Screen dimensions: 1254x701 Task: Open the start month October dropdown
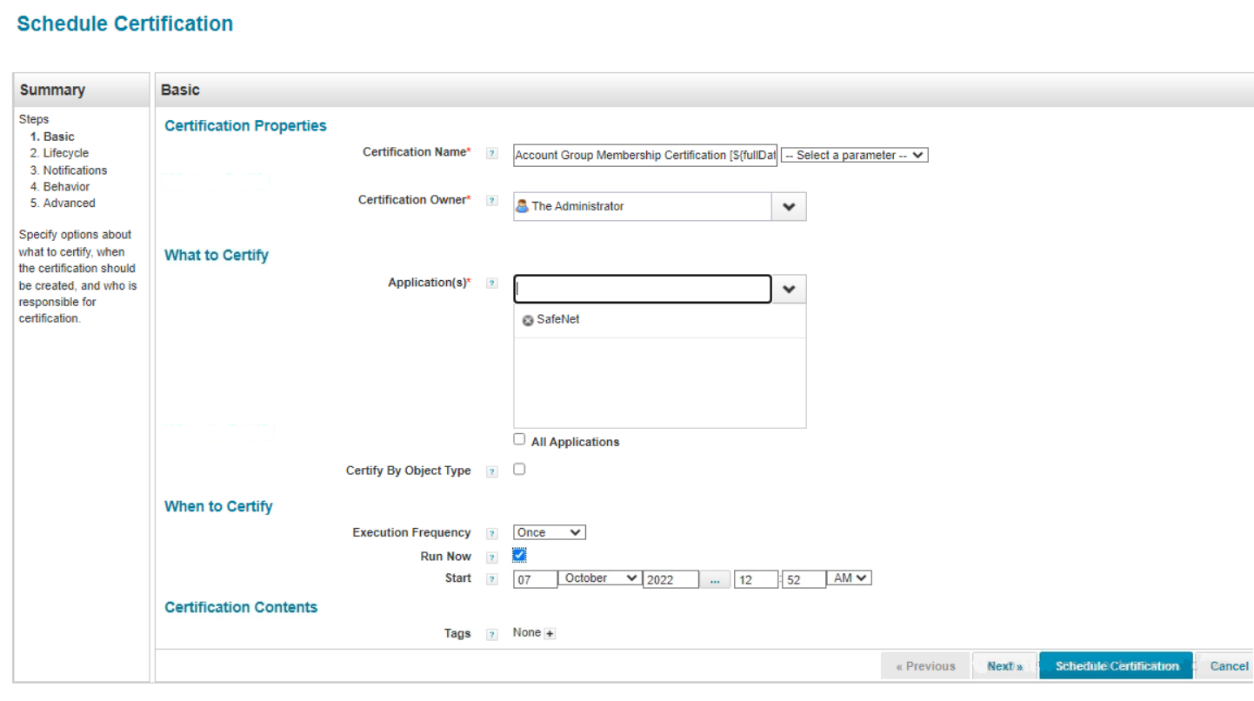tap(599, 578)
